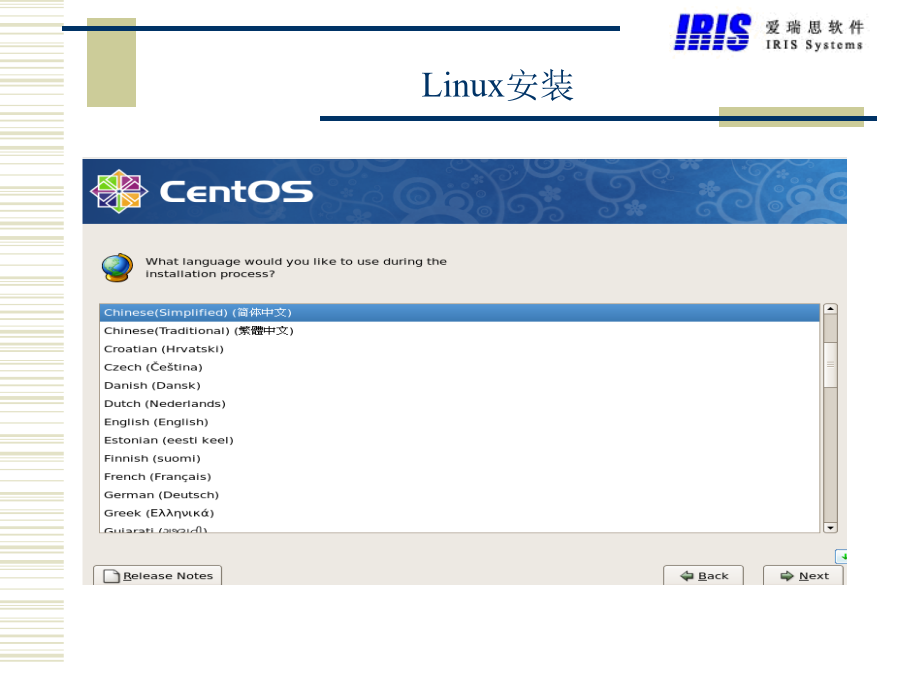Select French (Français) language

click(x=459, y=477)
